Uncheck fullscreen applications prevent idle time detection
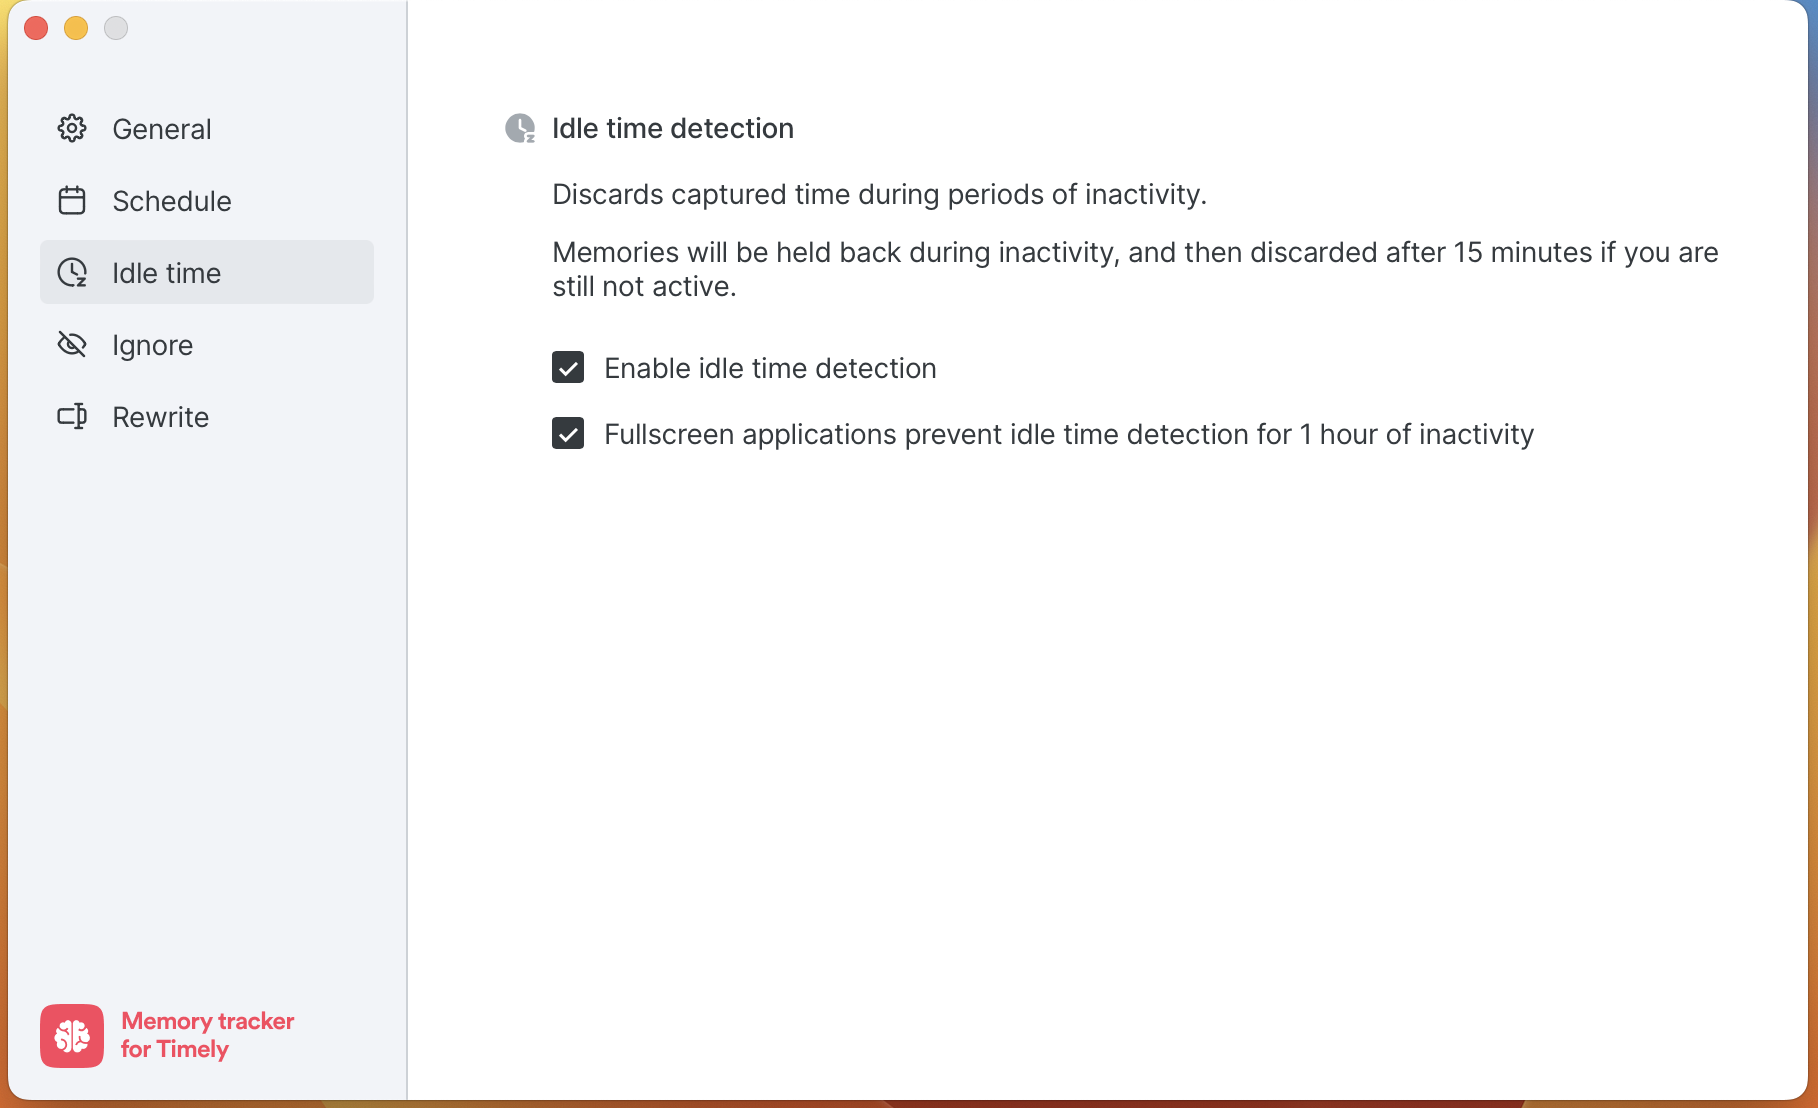Viewport: 1818px width, 1108px height. [x=567, y=434]
